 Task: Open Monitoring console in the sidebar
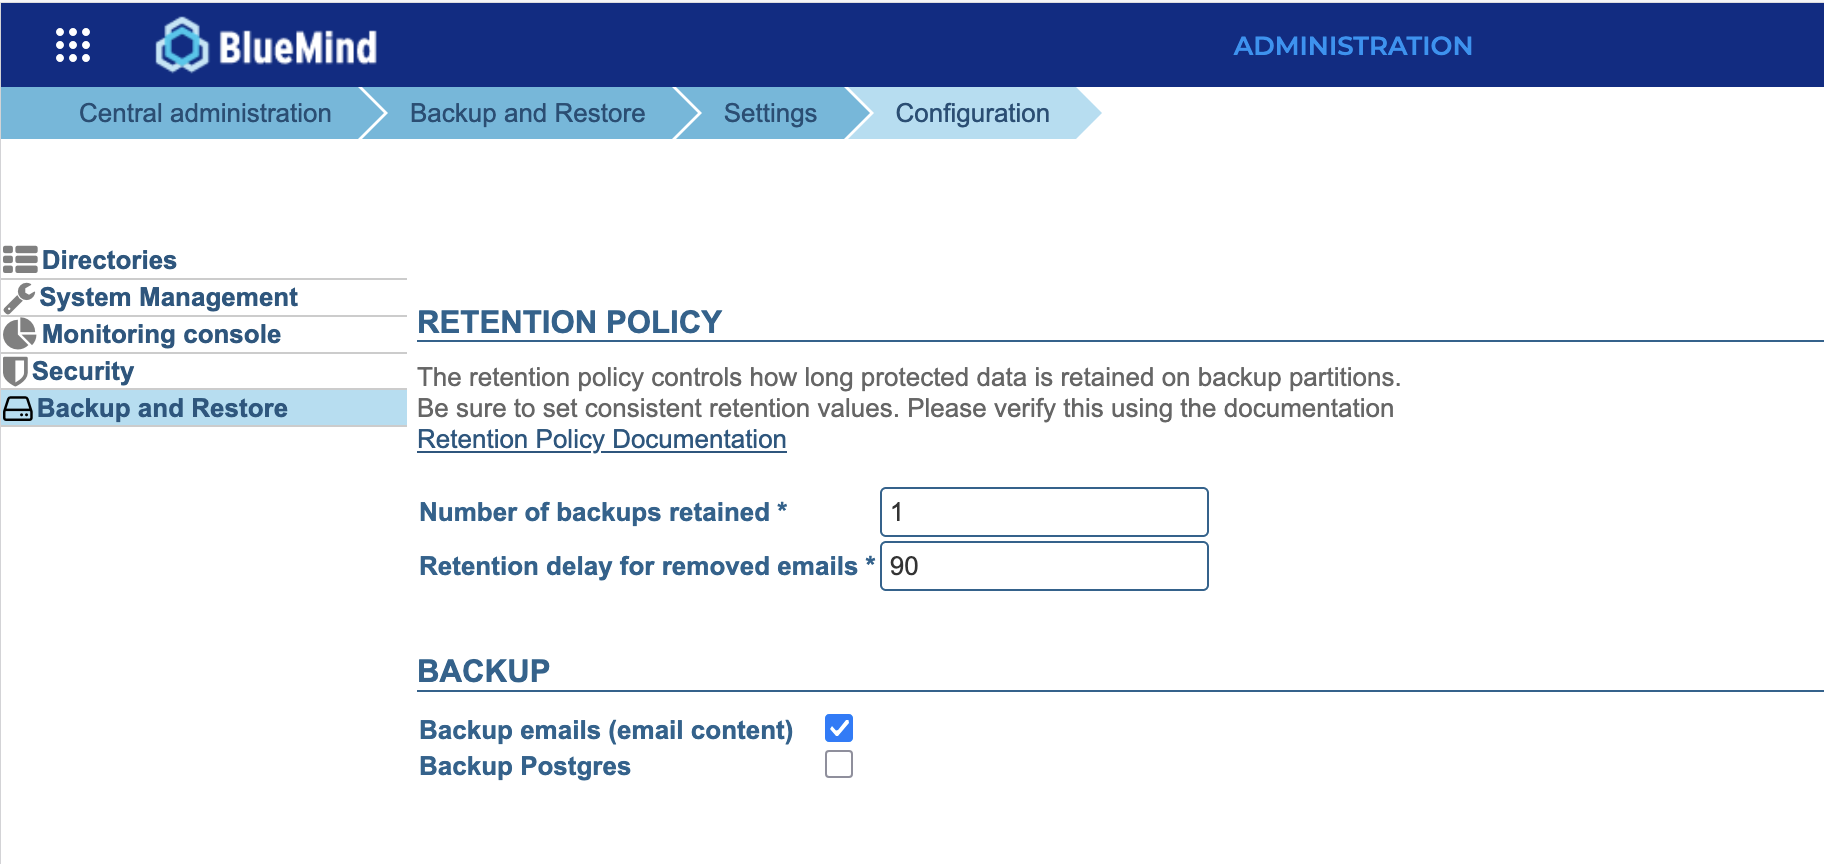pos(161,334)
